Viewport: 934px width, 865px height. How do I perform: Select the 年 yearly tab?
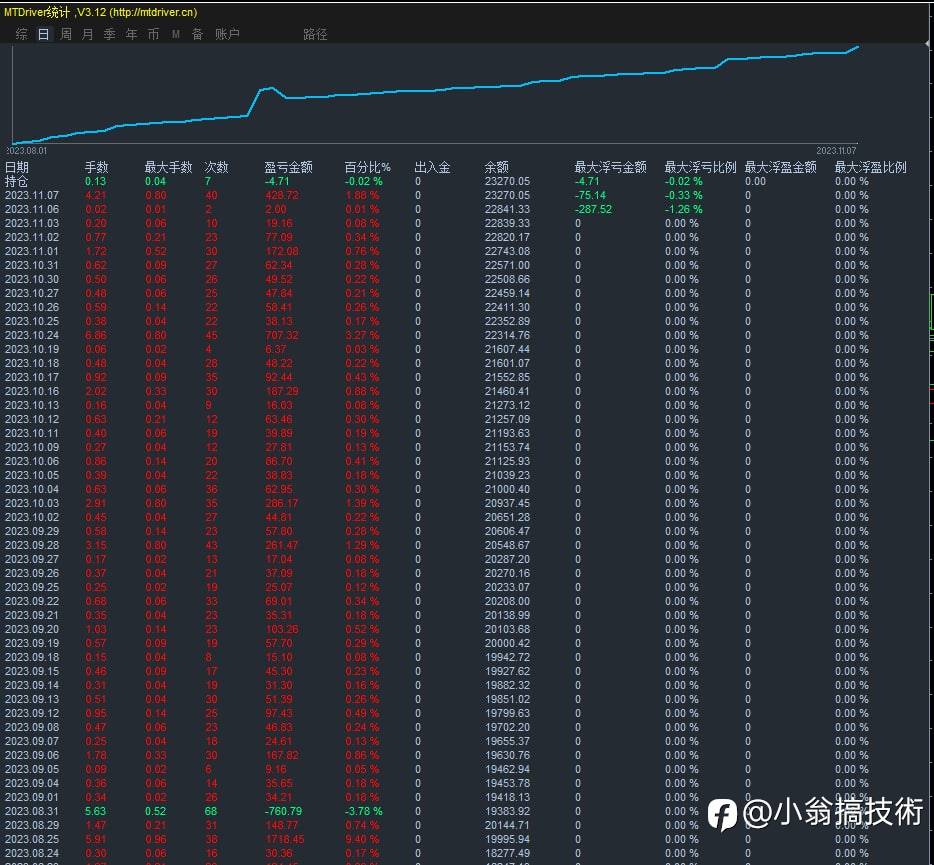132,34
